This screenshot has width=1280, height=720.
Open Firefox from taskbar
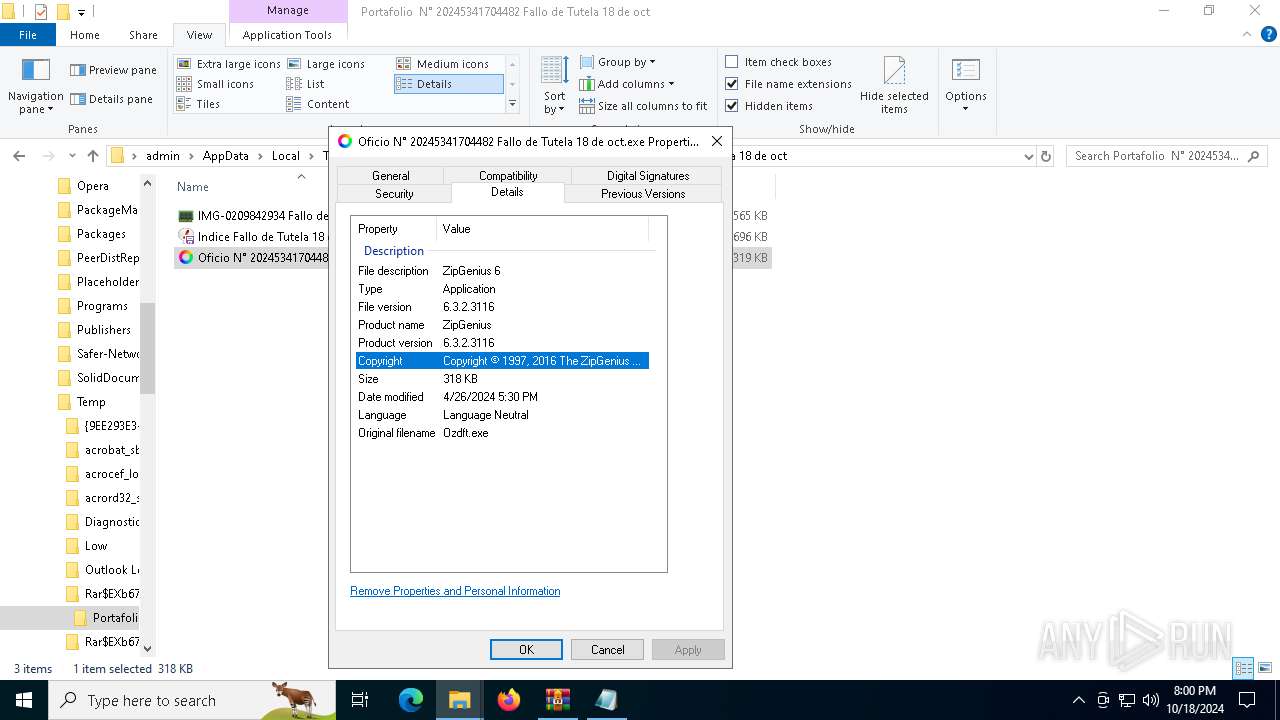click(509, 700)
